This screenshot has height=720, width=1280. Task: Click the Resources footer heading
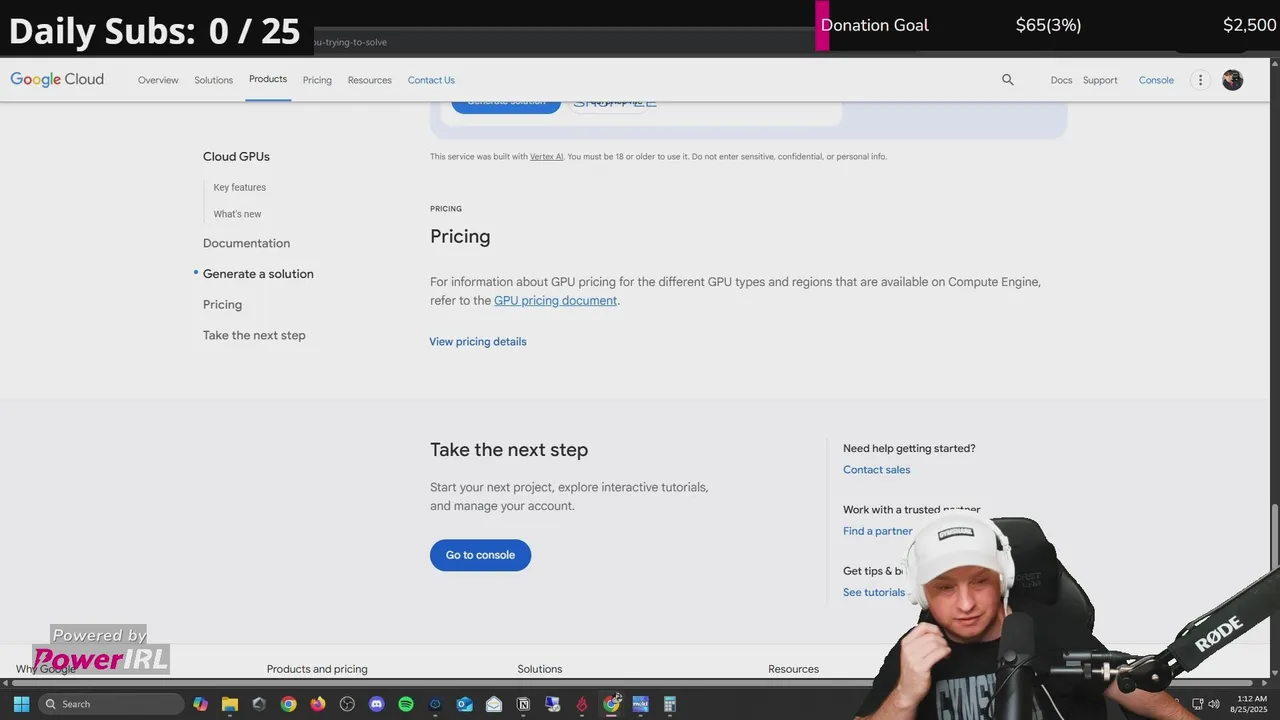[x=793, y=669]
